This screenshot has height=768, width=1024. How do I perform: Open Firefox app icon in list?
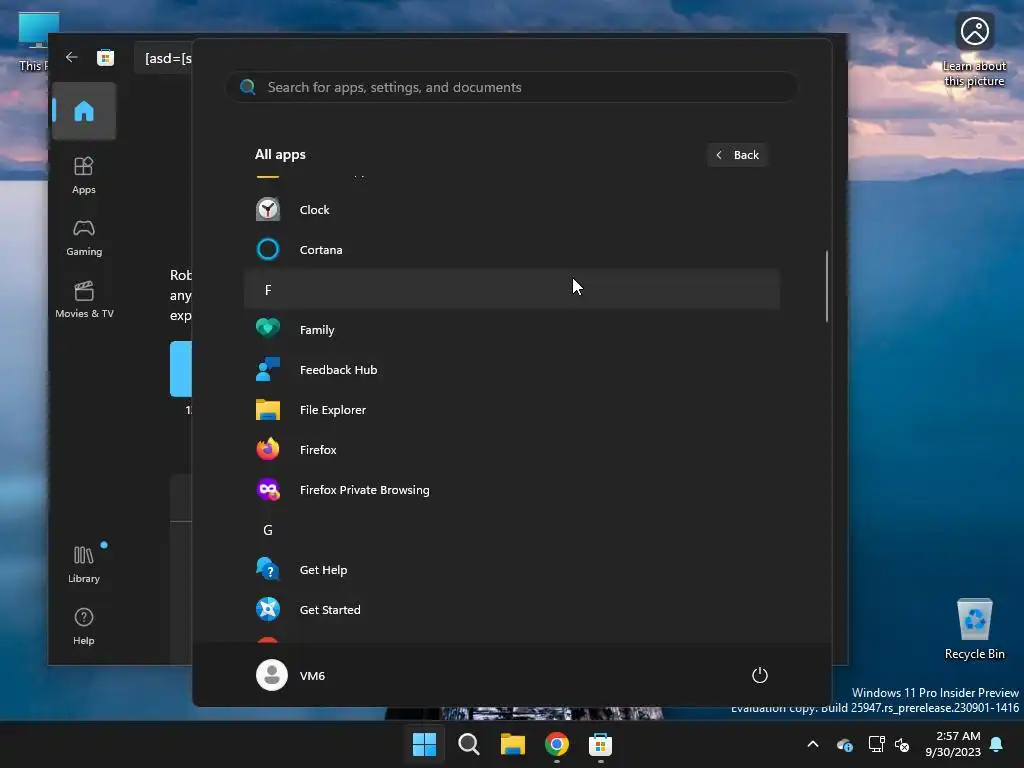pyautogui.click(x=268, y=449)
